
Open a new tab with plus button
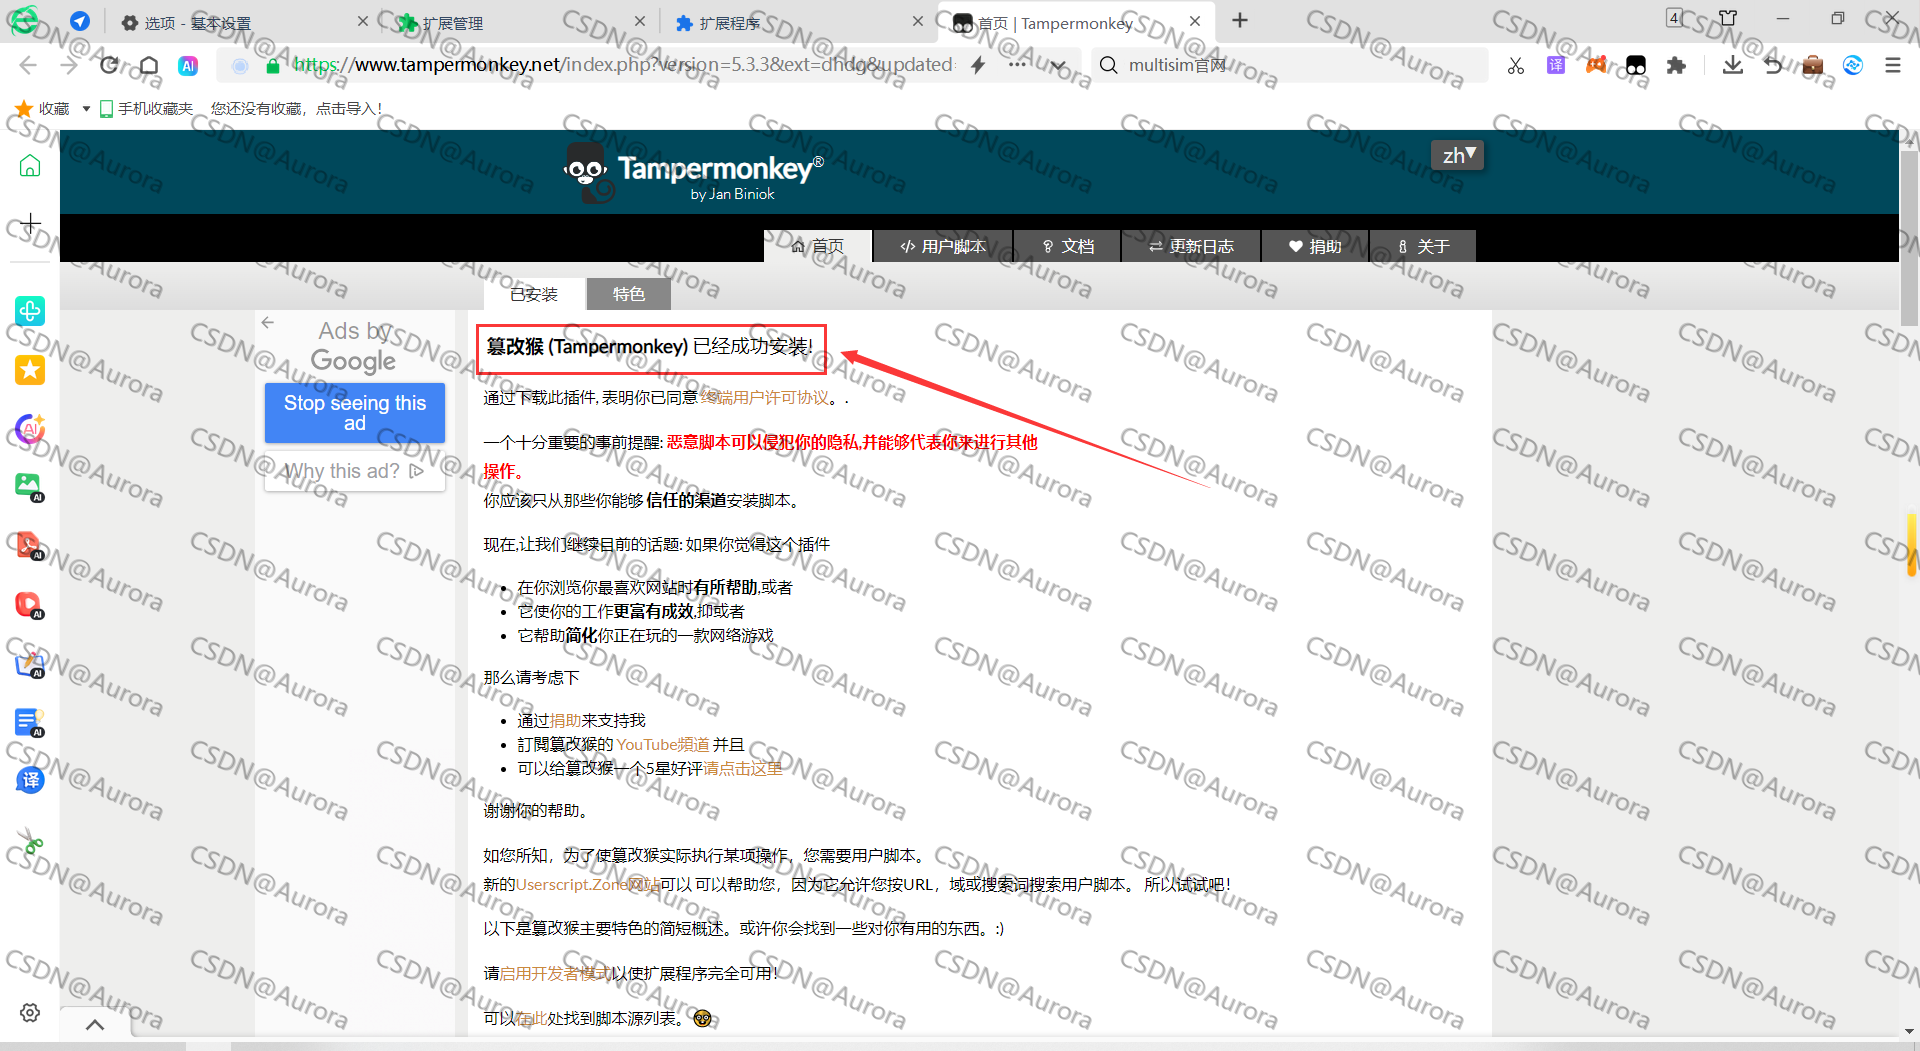(x=1240, y=20)
